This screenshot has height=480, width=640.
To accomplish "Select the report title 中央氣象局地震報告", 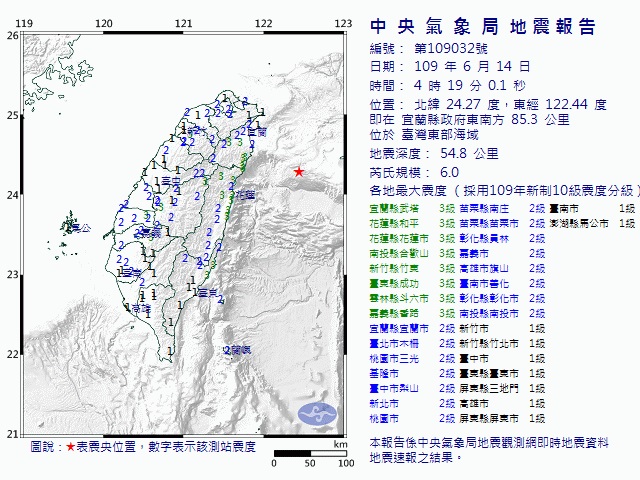I will pos(483,27).
